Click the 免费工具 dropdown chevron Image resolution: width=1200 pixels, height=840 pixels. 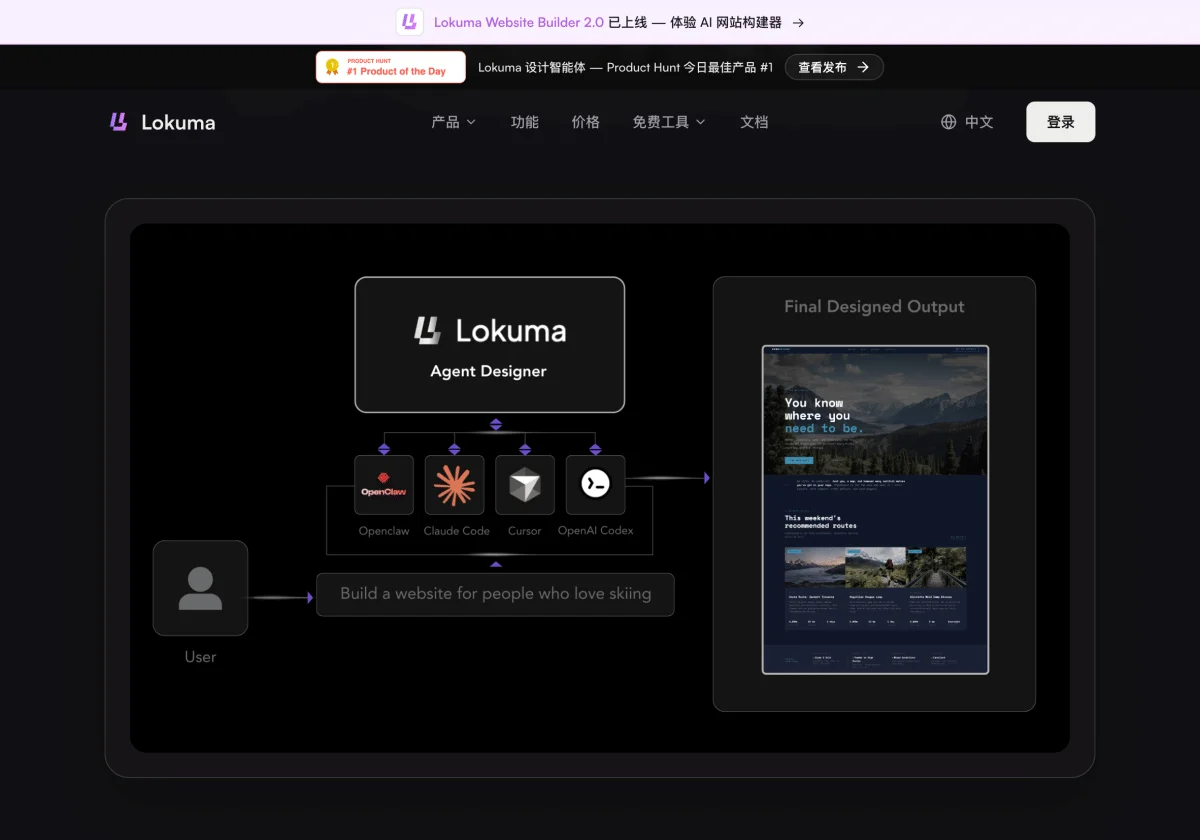(701, 122)
